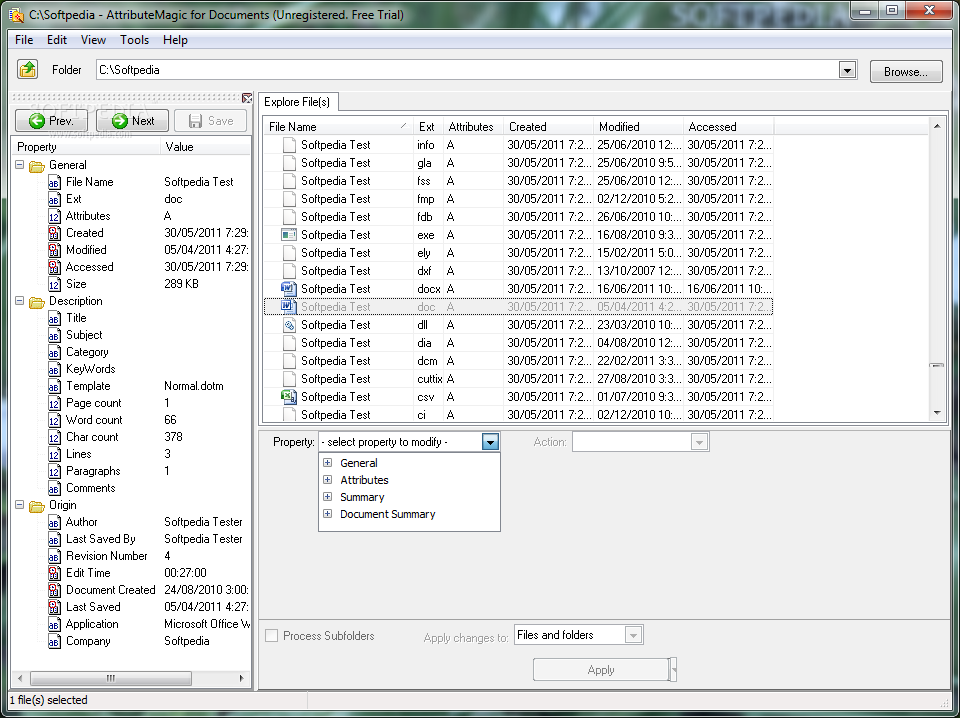Image resolution: width=960 pixels, height=718 pixels.
Task: Click the dll file icon
Action: coord(290,324)
